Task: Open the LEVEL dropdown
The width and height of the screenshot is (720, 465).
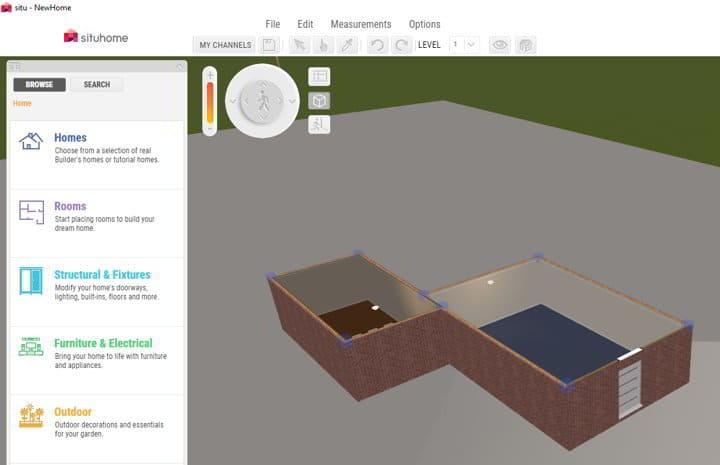Action: [471, 45]
